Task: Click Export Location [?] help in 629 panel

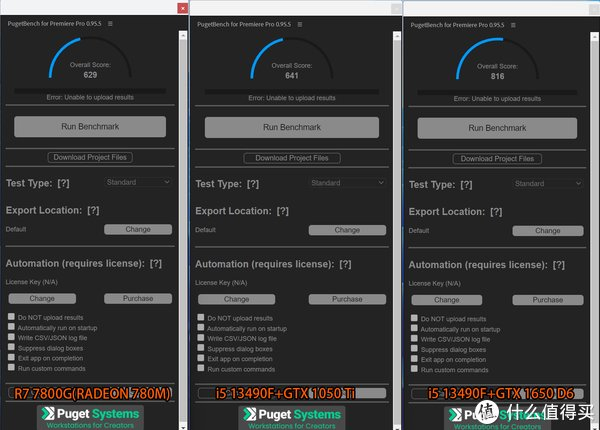Action: pyautogui.click(x=93, y=210)
